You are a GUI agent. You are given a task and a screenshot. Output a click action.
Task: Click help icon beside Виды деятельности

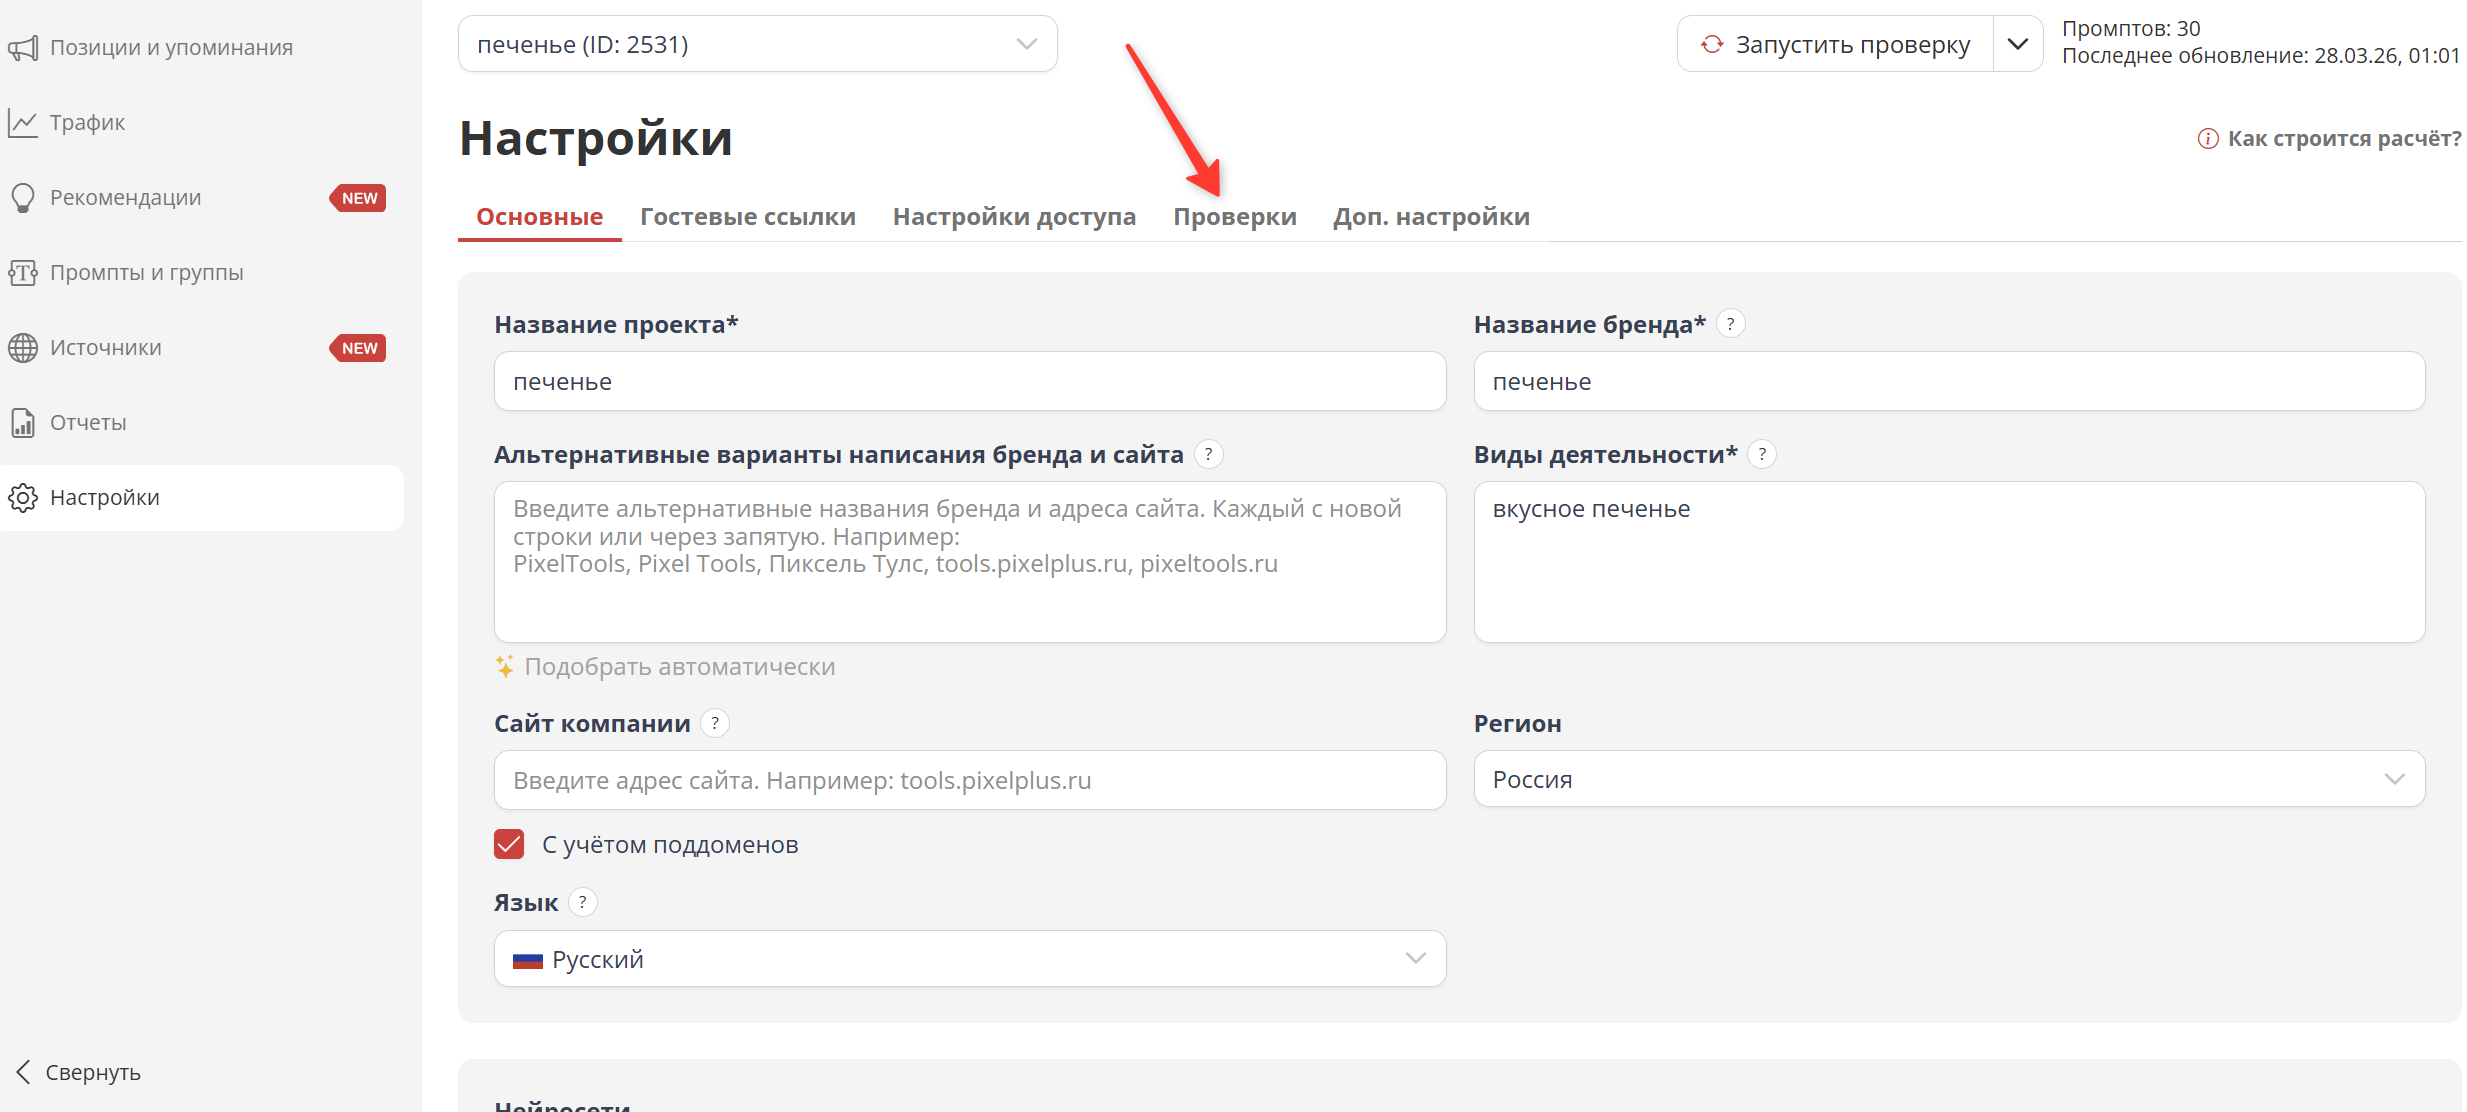click(1762, 454)
